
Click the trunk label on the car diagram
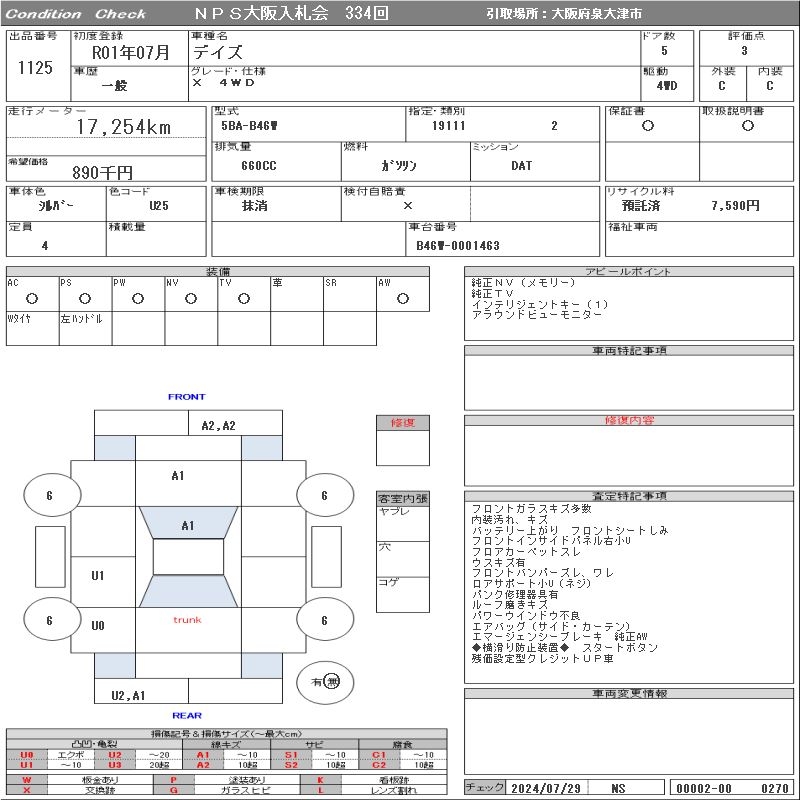(x=187, y=620)
